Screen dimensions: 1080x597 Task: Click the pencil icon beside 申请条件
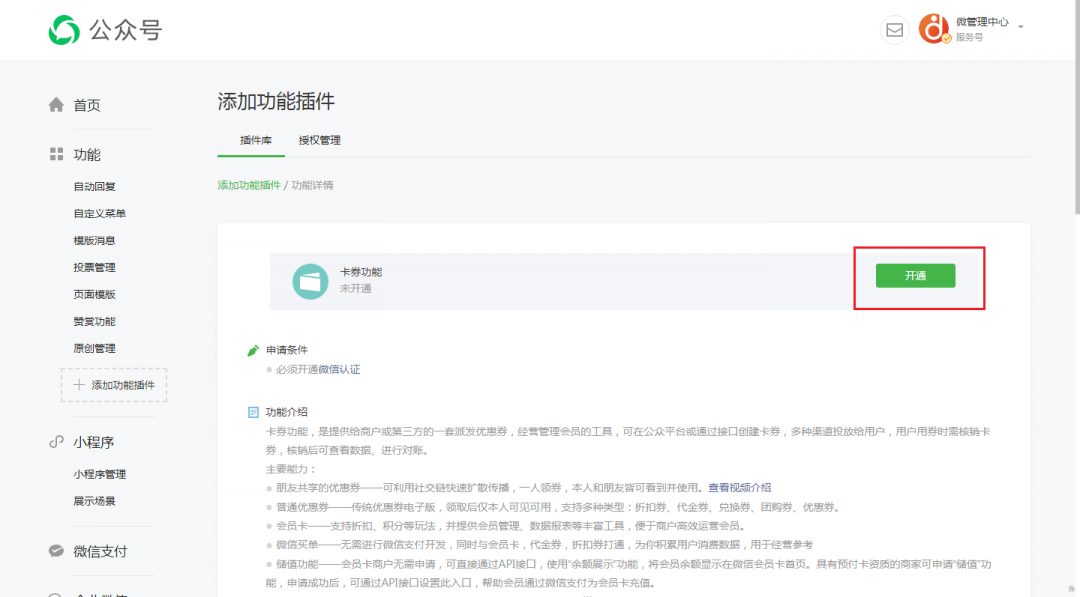254,351
